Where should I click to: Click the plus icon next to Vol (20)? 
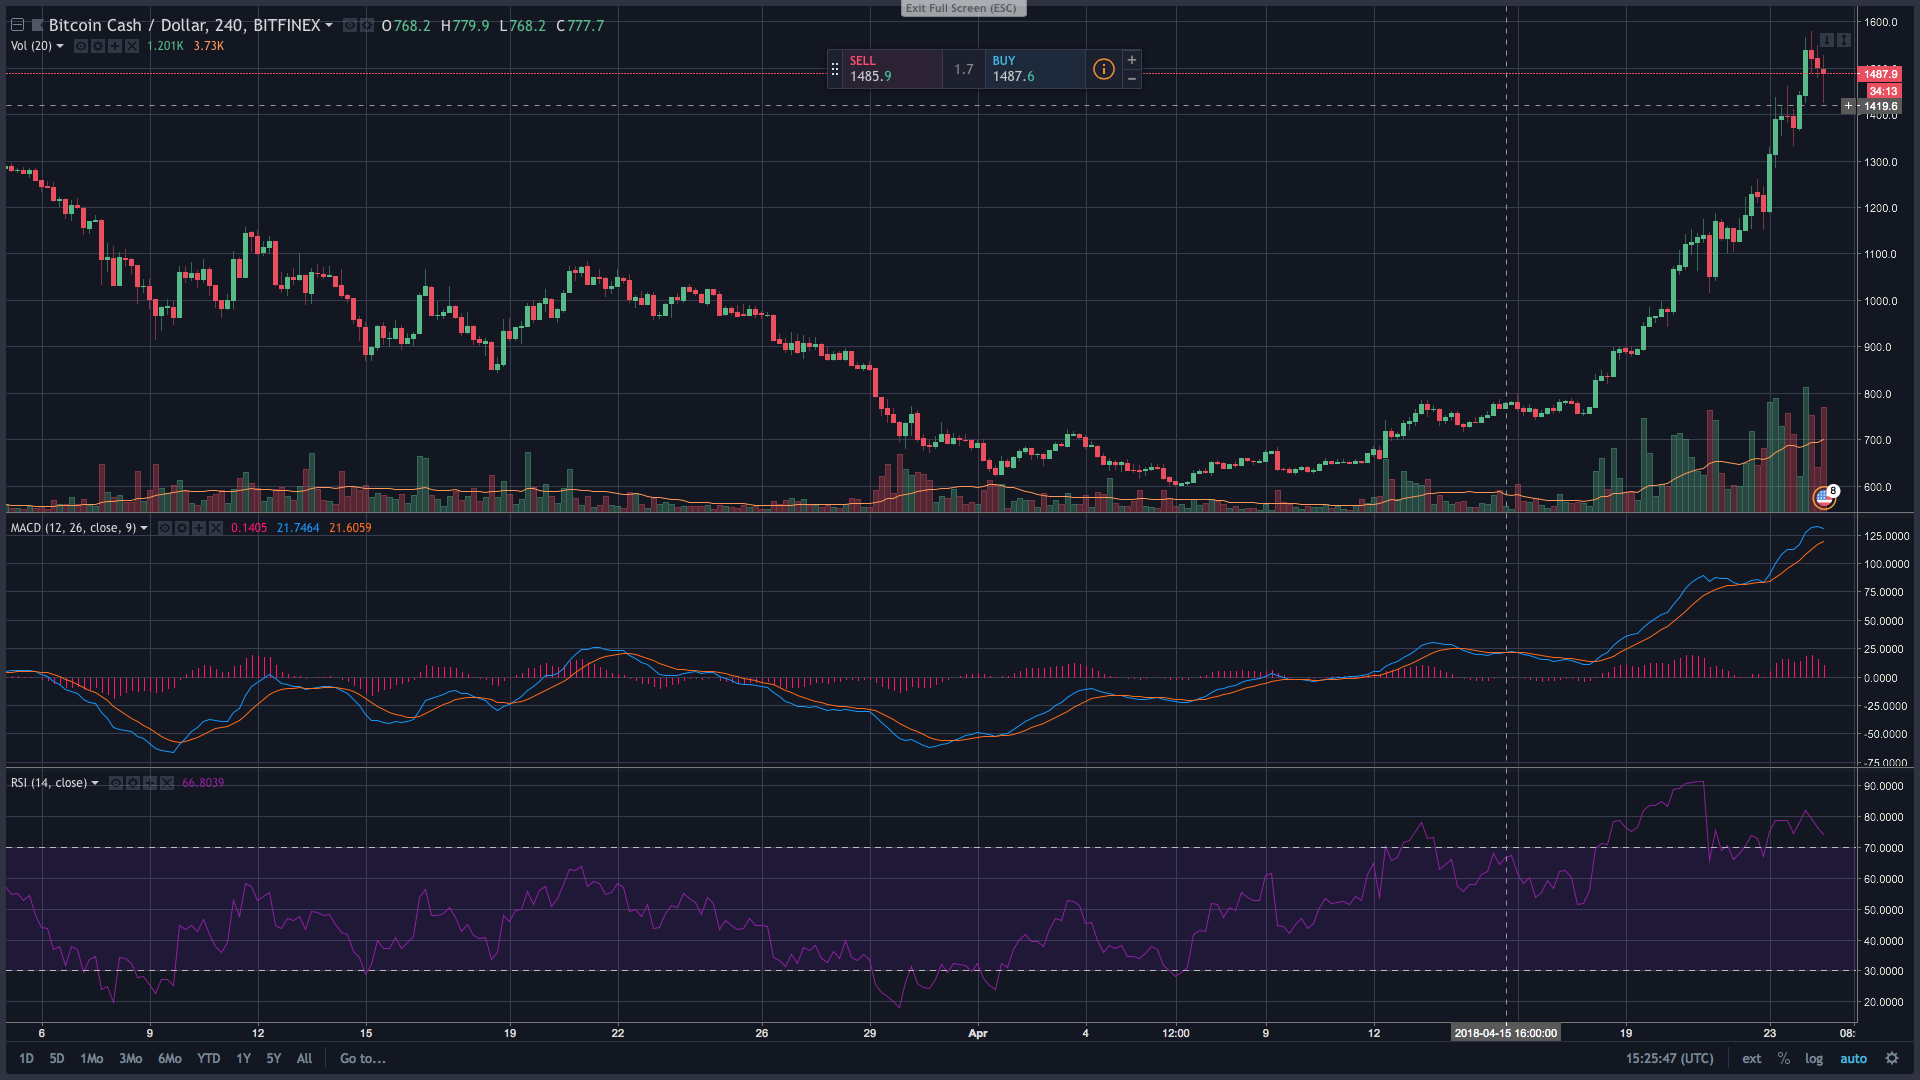pos(115,46)
